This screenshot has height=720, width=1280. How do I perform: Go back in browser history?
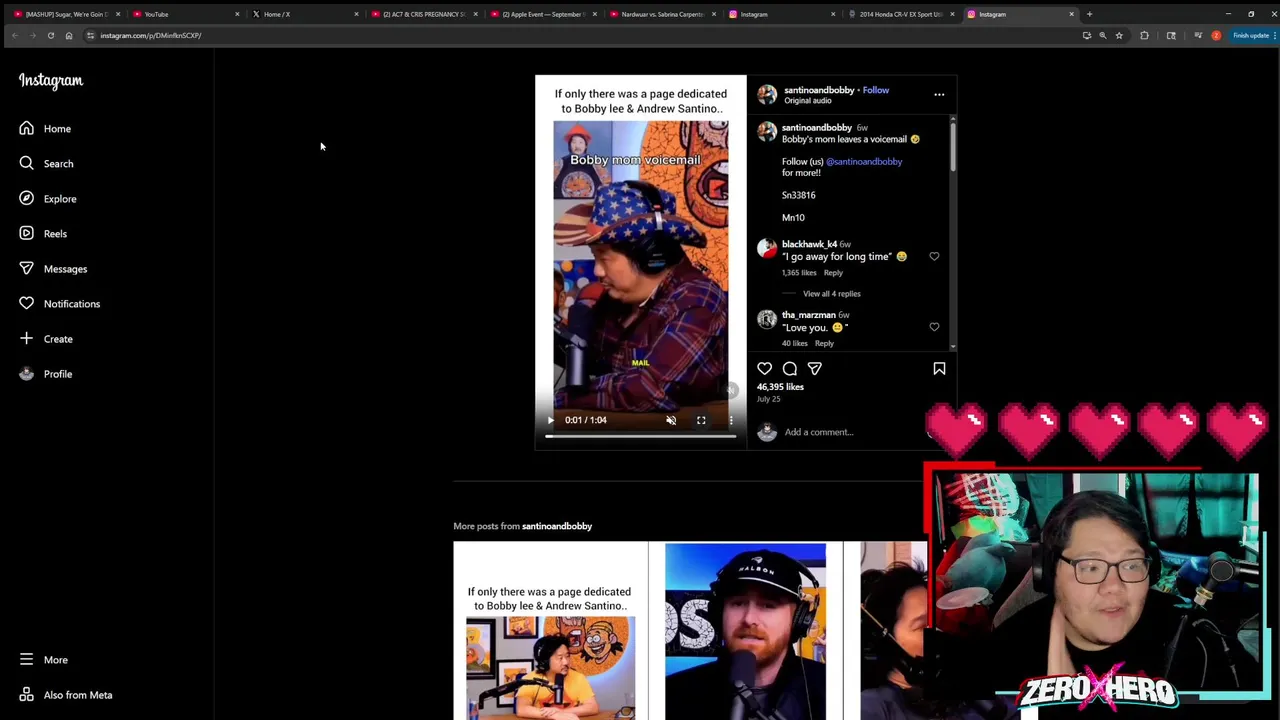[x=15, y=36]
